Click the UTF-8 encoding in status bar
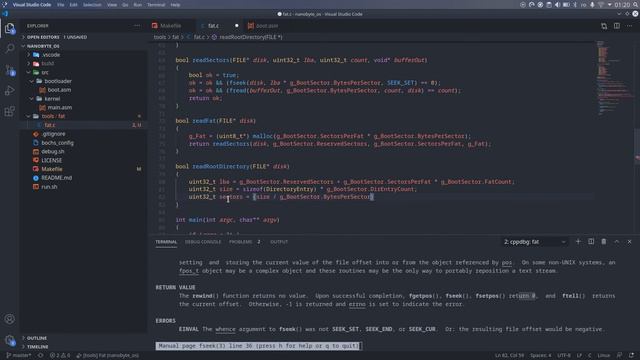This screenshot has width=640, height=360. pos(564,356)
